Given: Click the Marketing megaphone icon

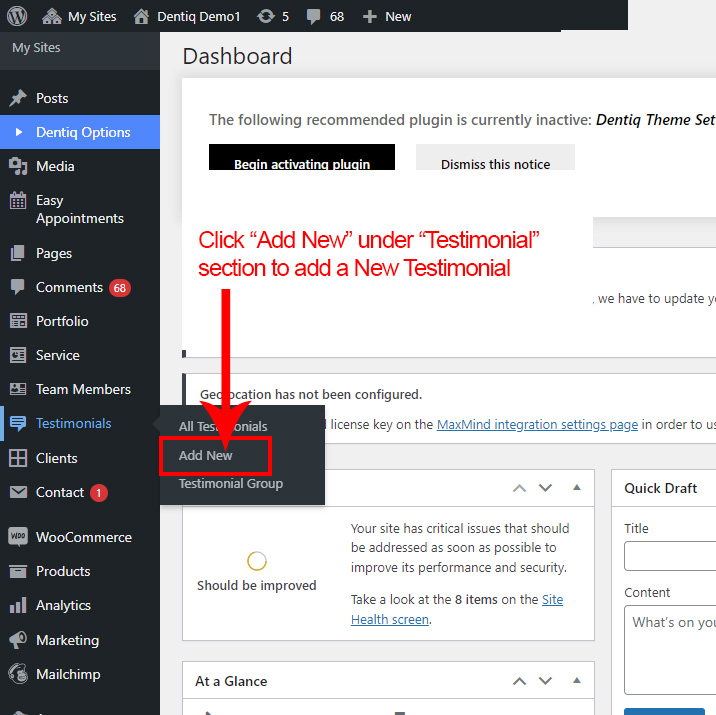Looking at the screenshot, I should [x=18, y=640].
